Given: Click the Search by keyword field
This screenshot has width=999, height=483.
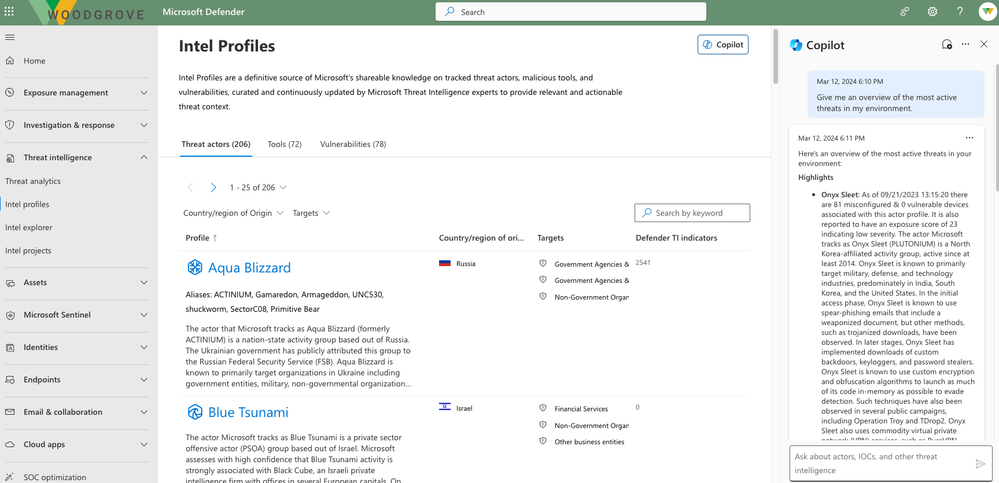Looking at the screenshot, I should pyautogui.click(x=692, y=213).
